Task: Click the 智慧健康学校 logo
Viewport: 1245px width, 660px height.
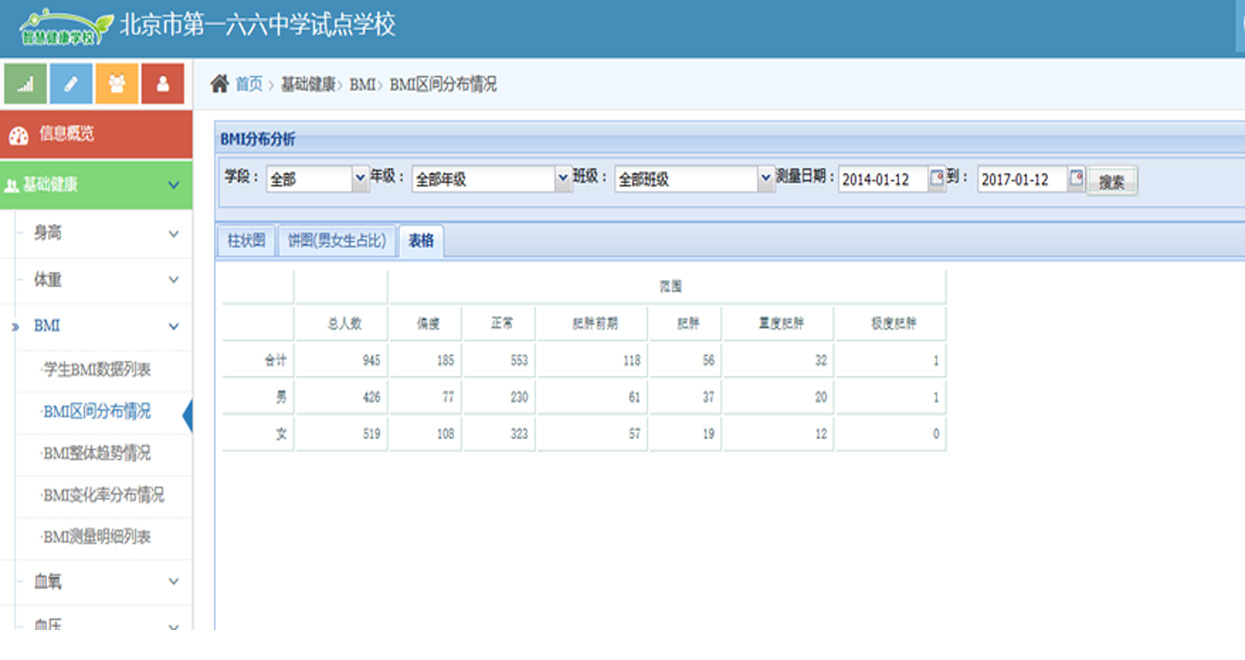Action: click(60, 27)
